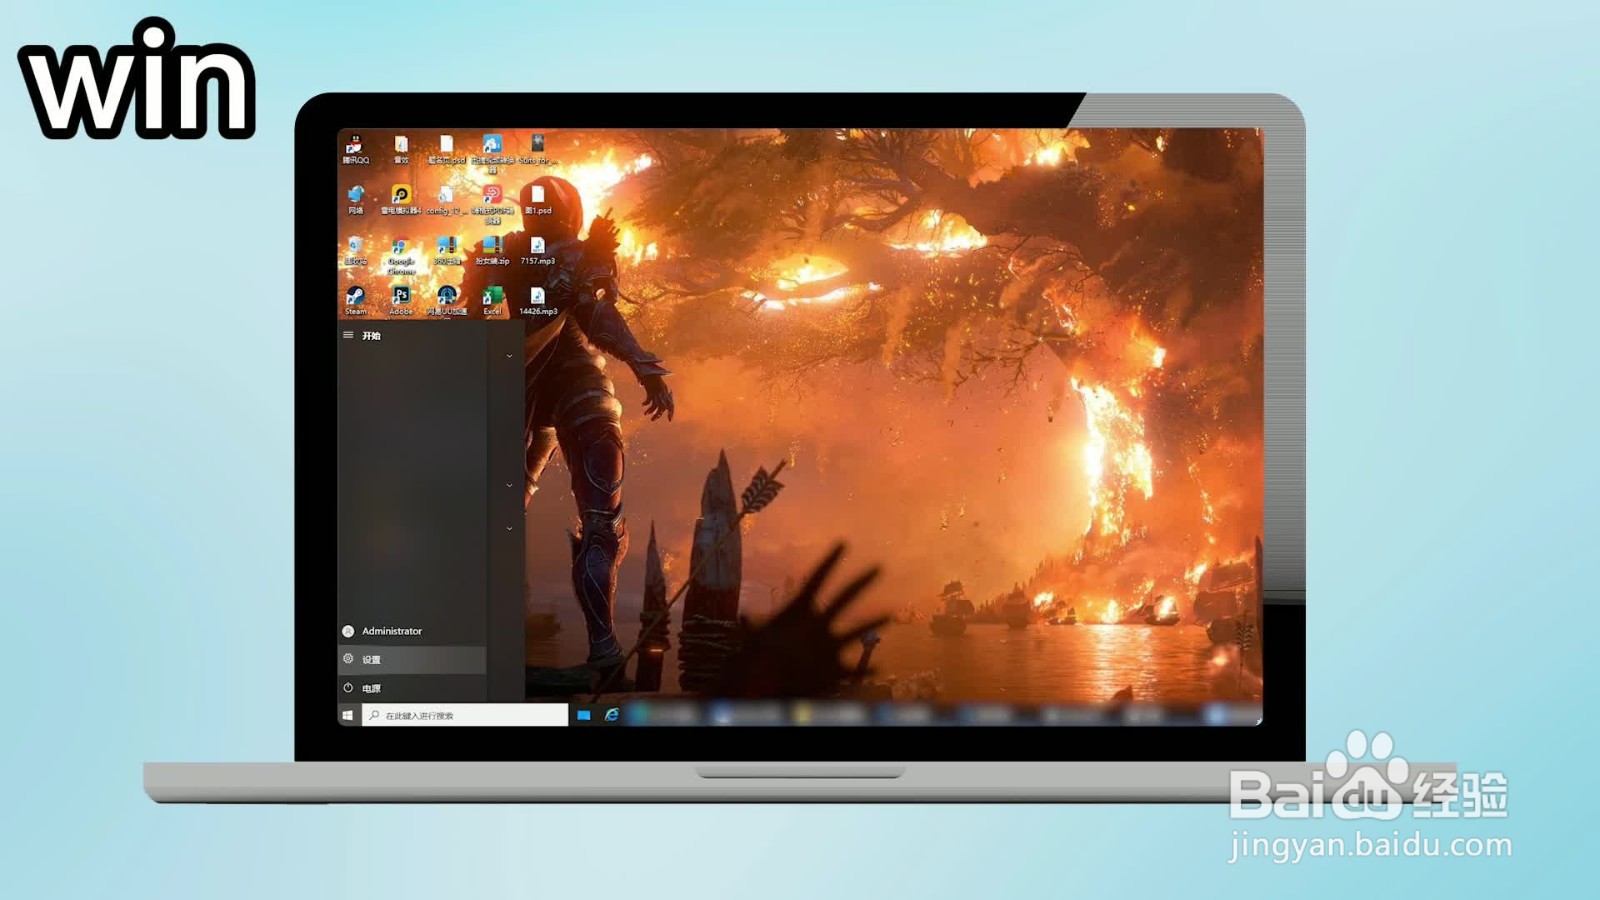Open Internet Explorer from the taskbar
Screen dimensions: 1600x900
611,715
